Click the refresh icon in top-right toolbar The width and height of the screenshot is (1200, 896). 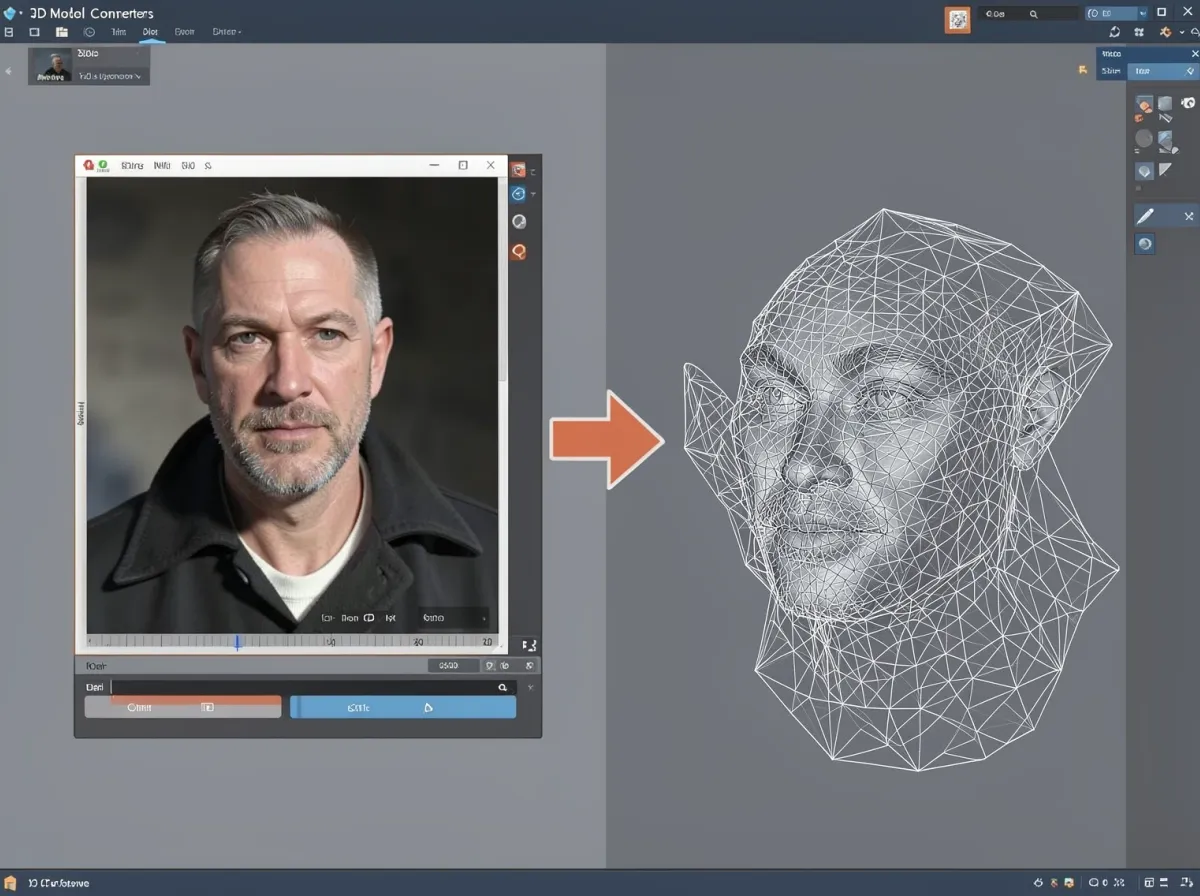click(x=1114, y=33)
